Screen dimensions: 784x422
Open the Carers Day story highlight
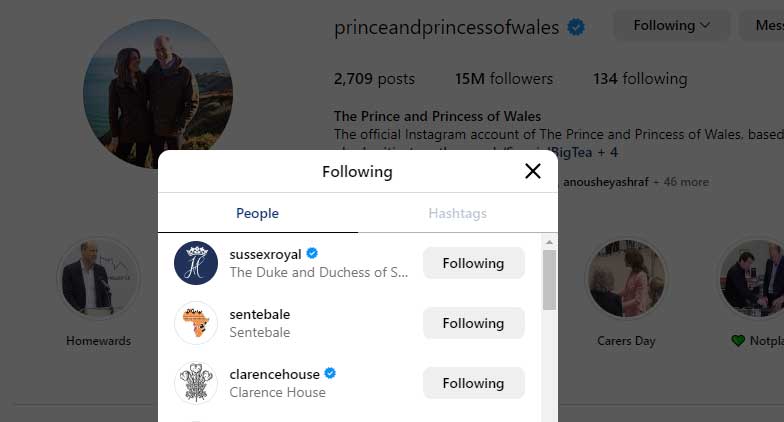[626, 278]
